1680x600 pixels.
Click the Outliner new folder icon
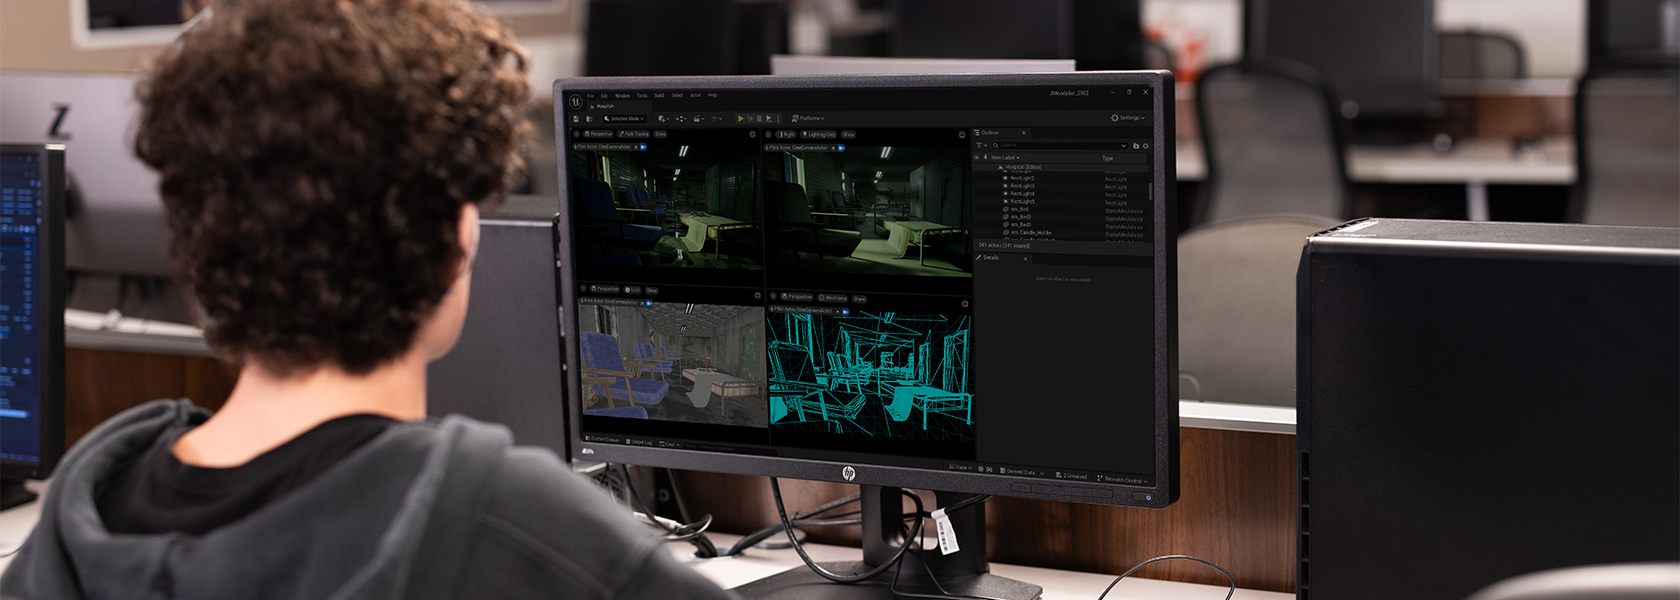click(1136, 146)
